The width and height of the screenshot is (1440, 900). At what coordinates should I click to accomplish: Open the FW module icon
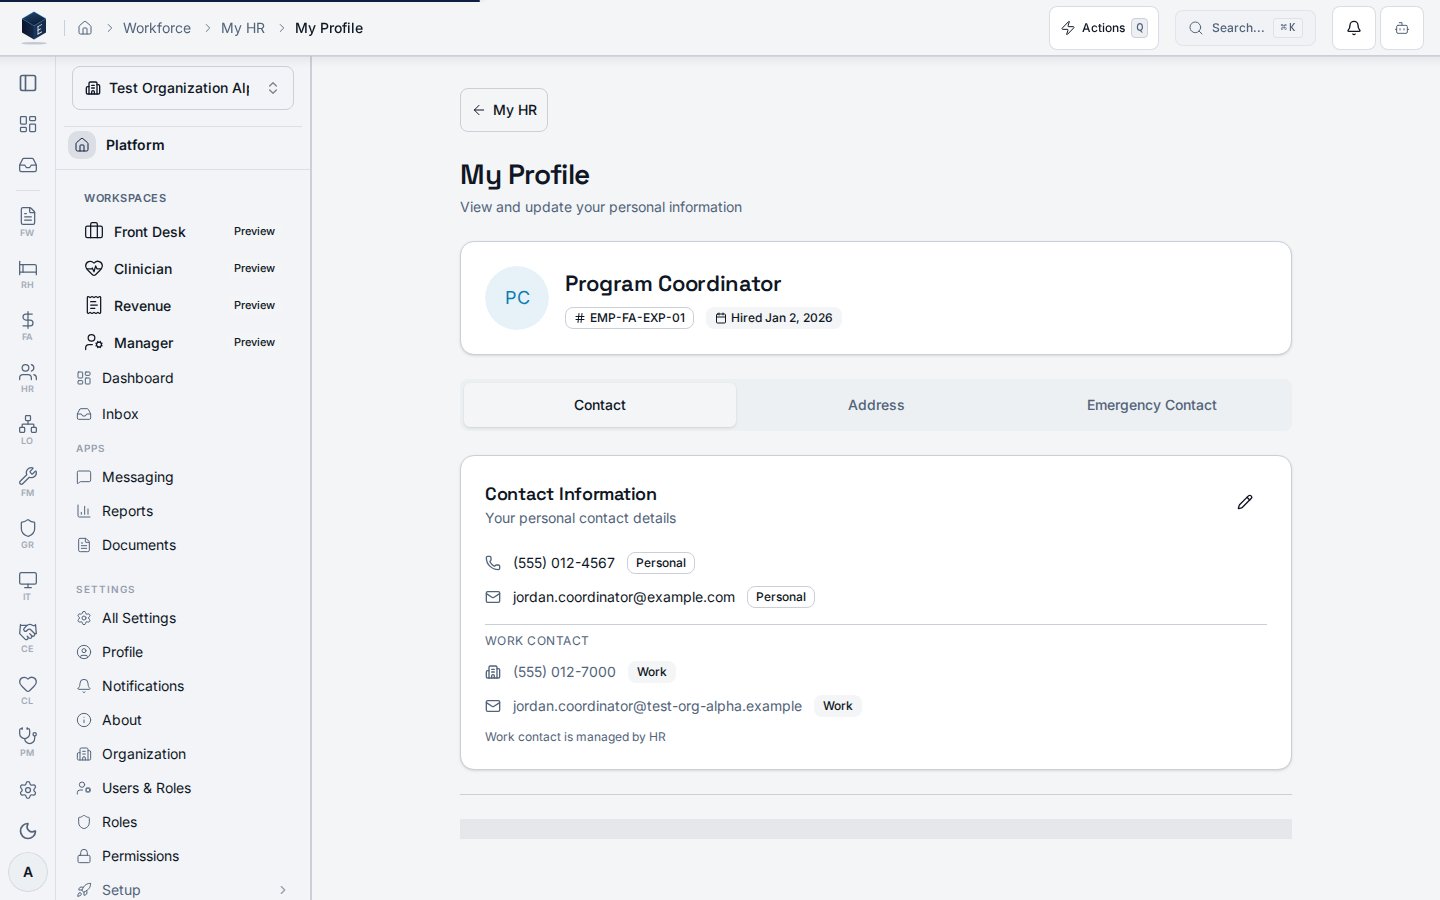pyautogui.click(x=28, y=221)
